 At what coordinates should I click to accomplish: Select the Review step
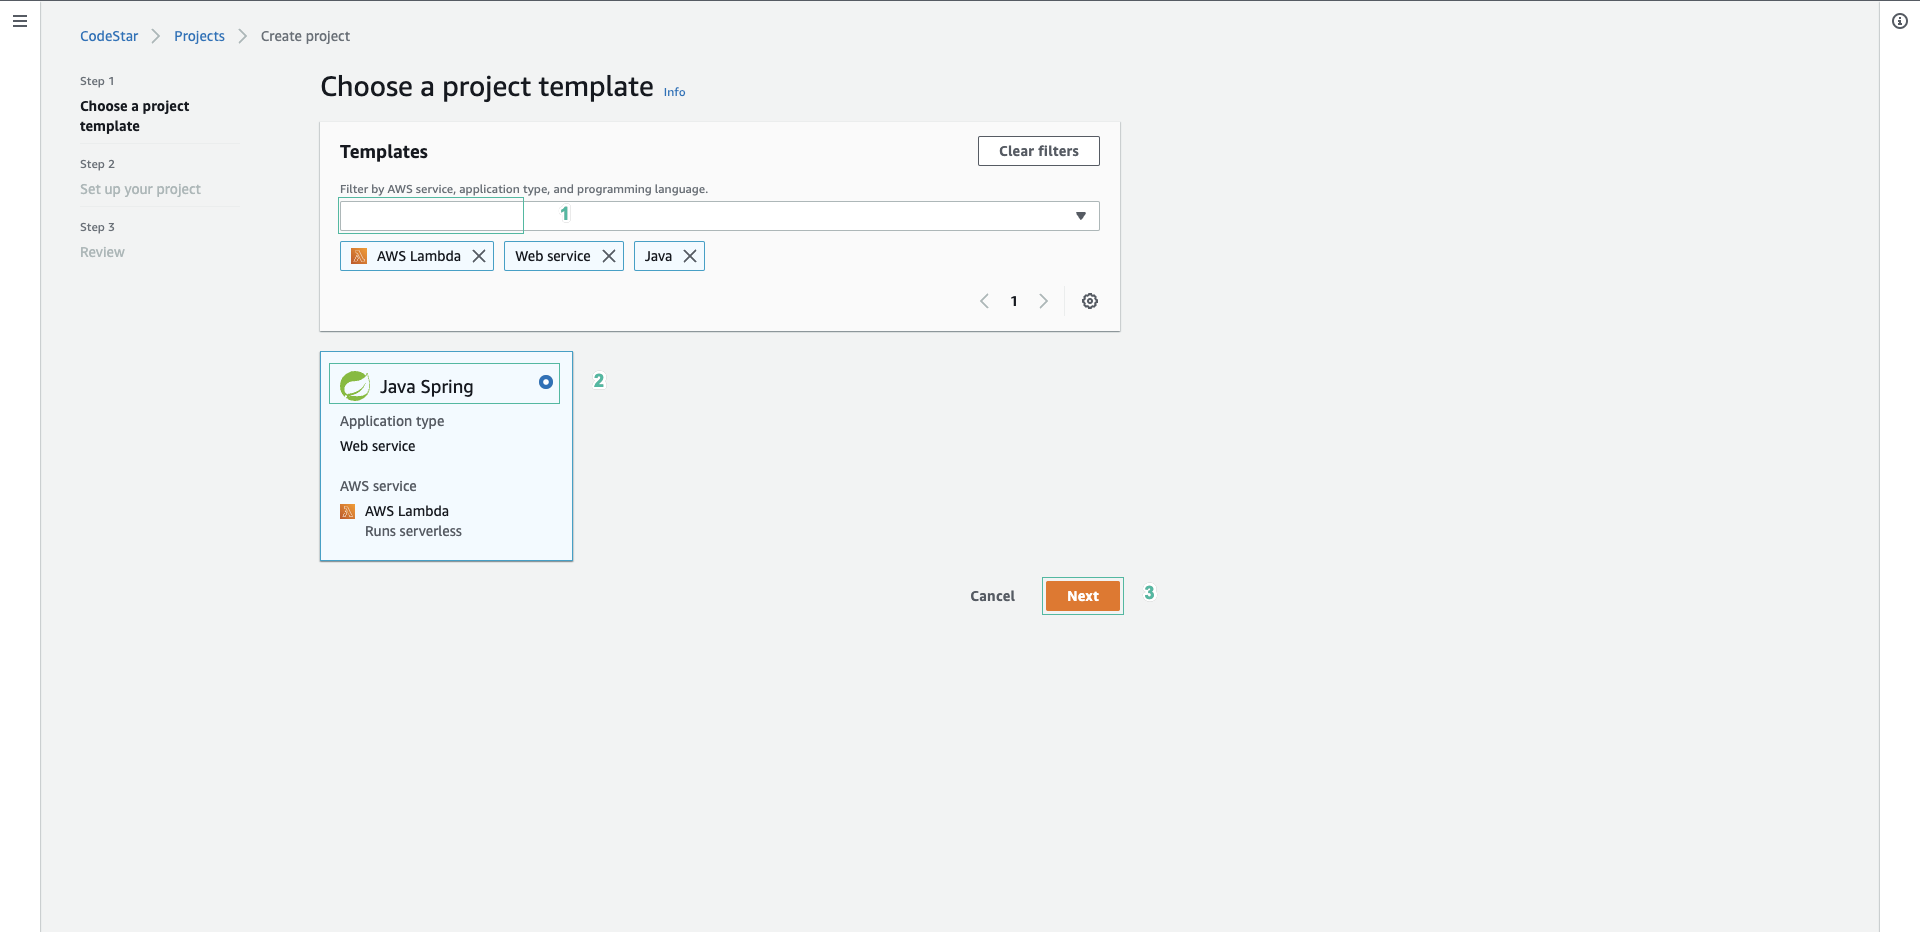[102, 252]
